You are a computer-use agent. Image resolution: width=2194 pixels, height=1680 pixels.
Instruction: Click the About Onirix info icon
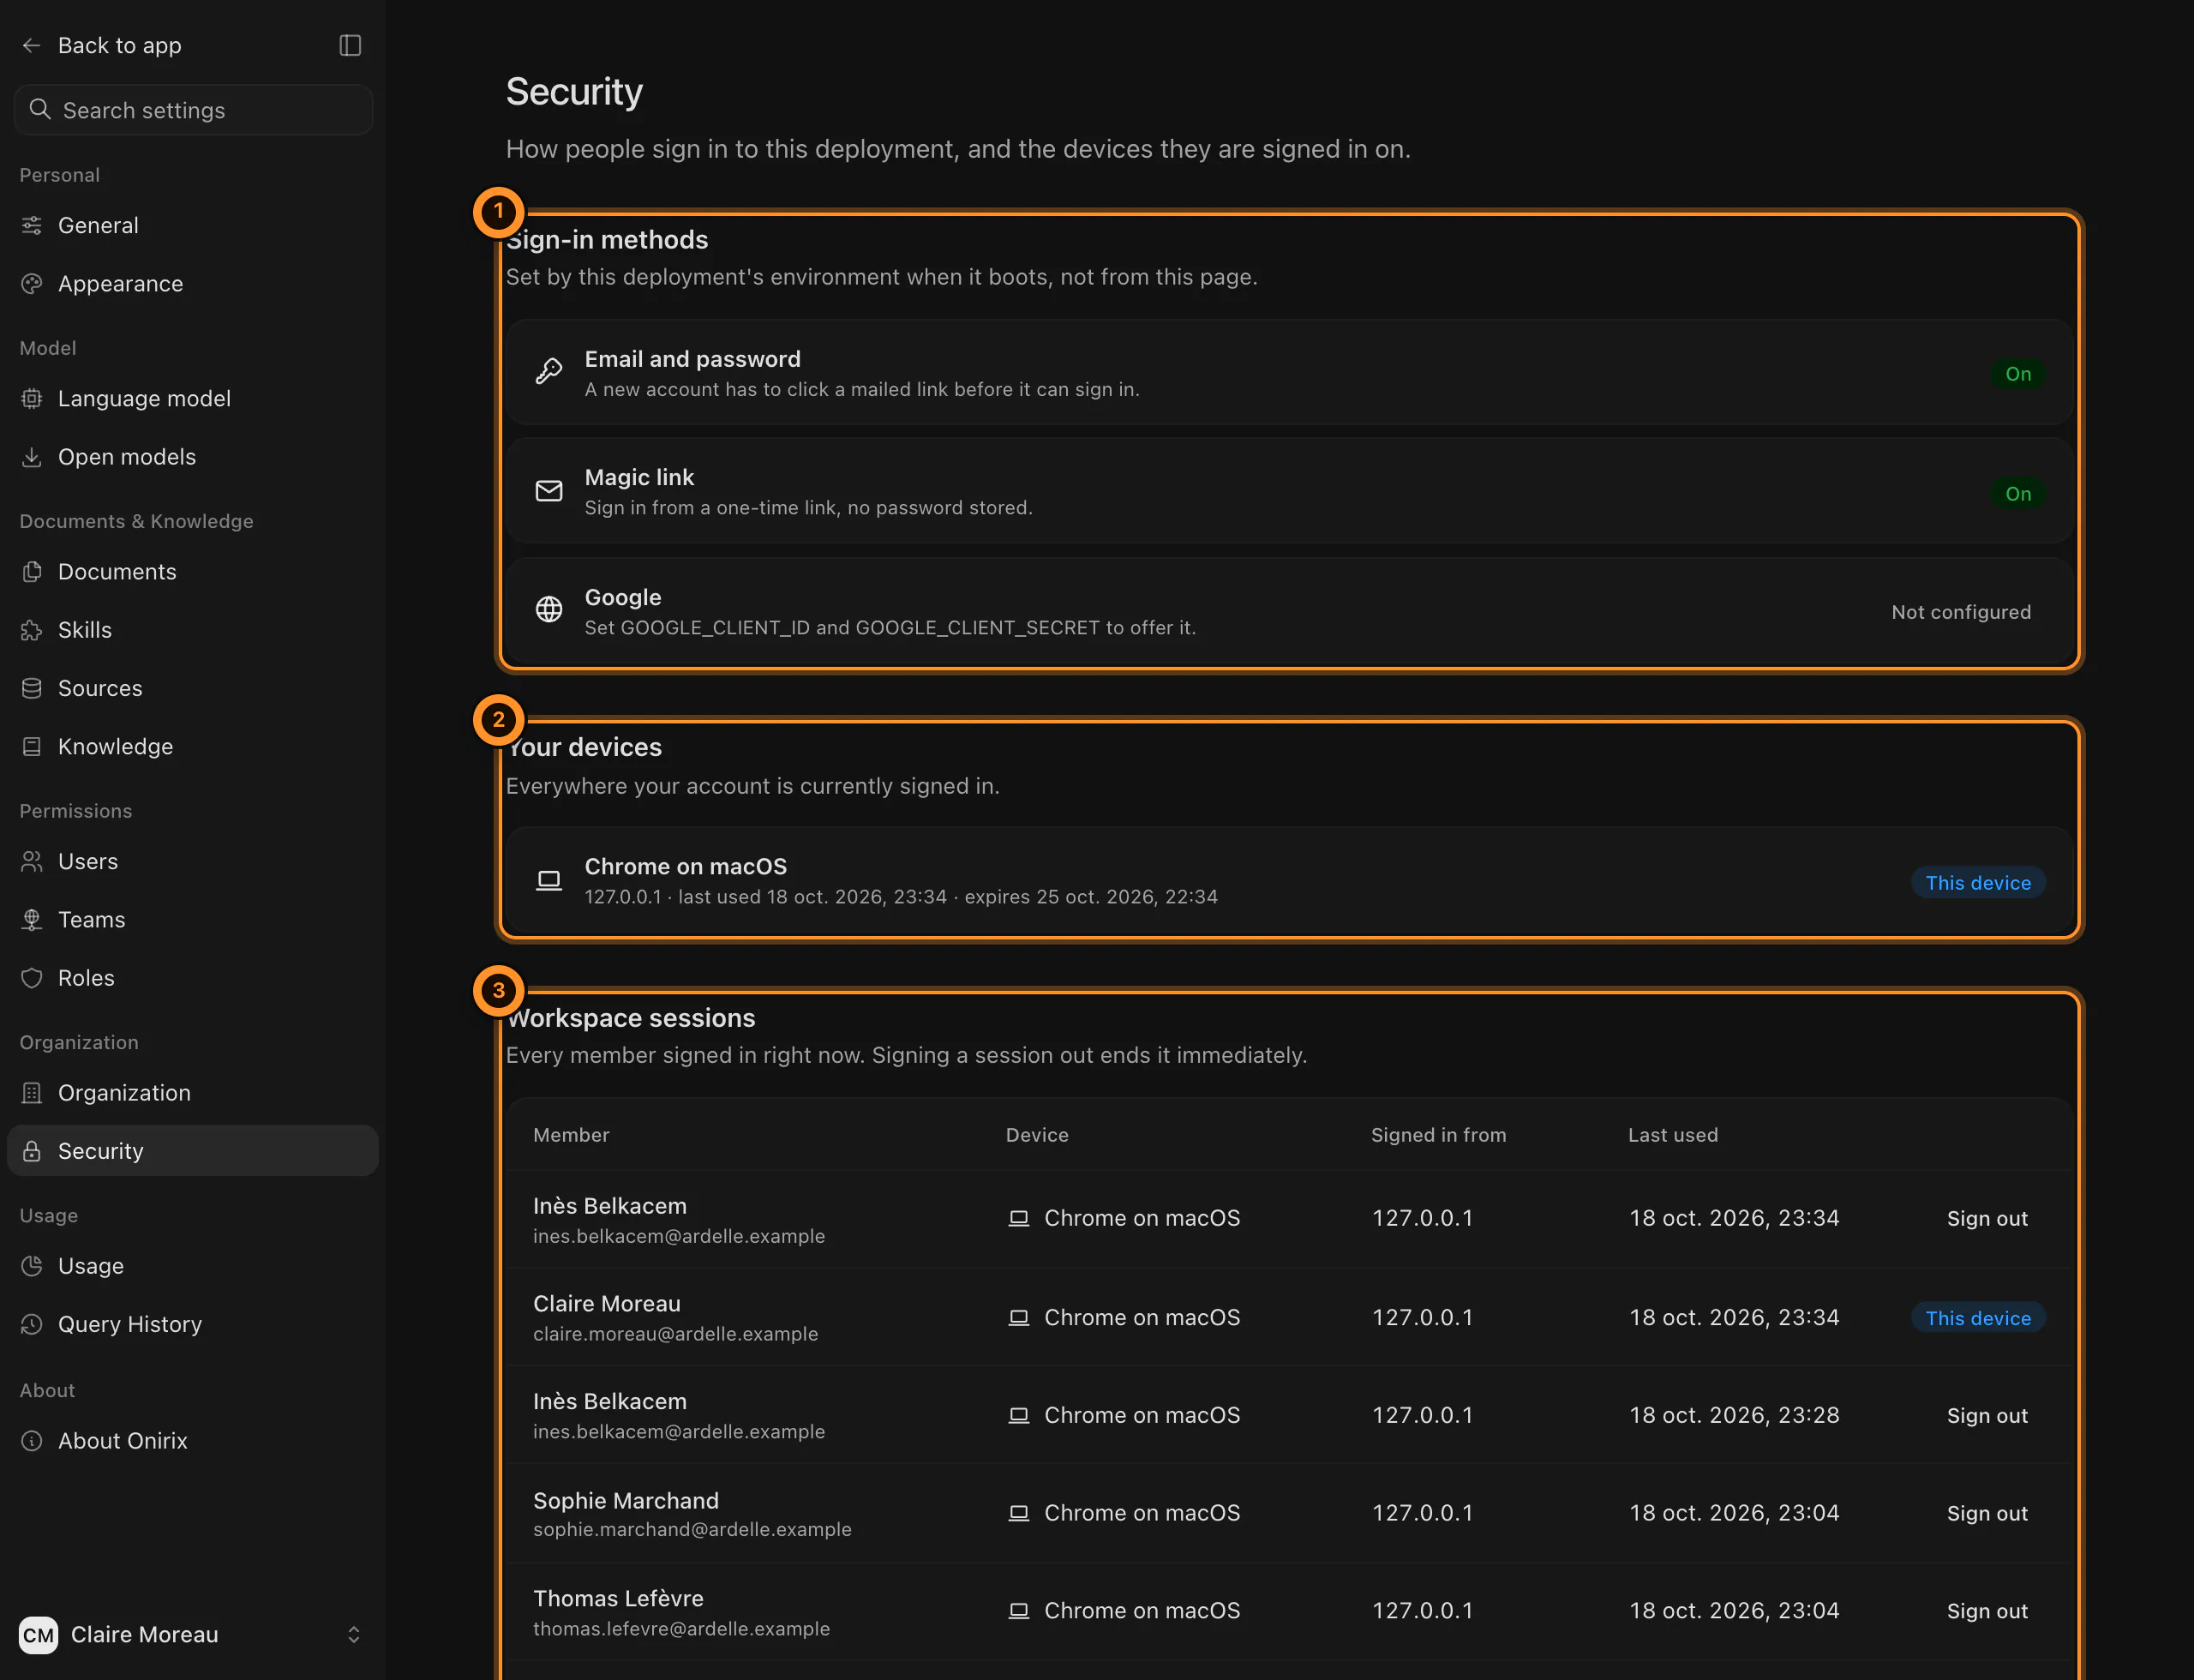pyautogui.click(x=32, y=1441)
